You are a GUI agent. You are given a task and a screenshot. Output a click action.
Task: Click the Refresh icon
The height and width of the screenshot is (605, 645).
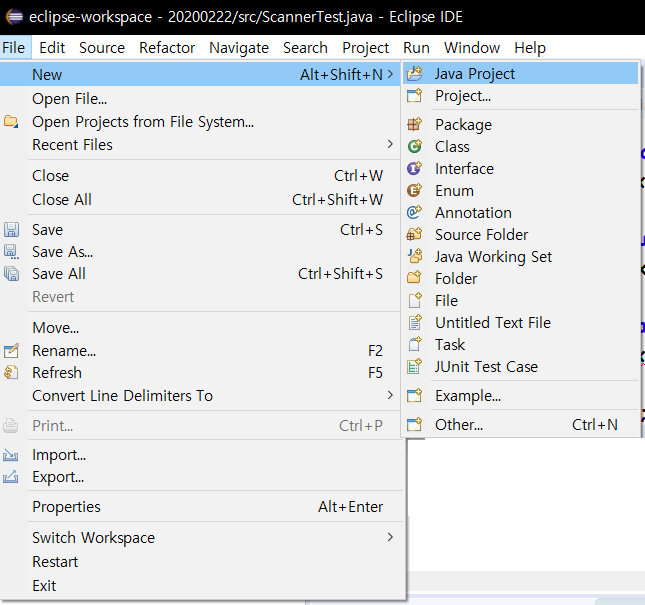pos(11,372)
